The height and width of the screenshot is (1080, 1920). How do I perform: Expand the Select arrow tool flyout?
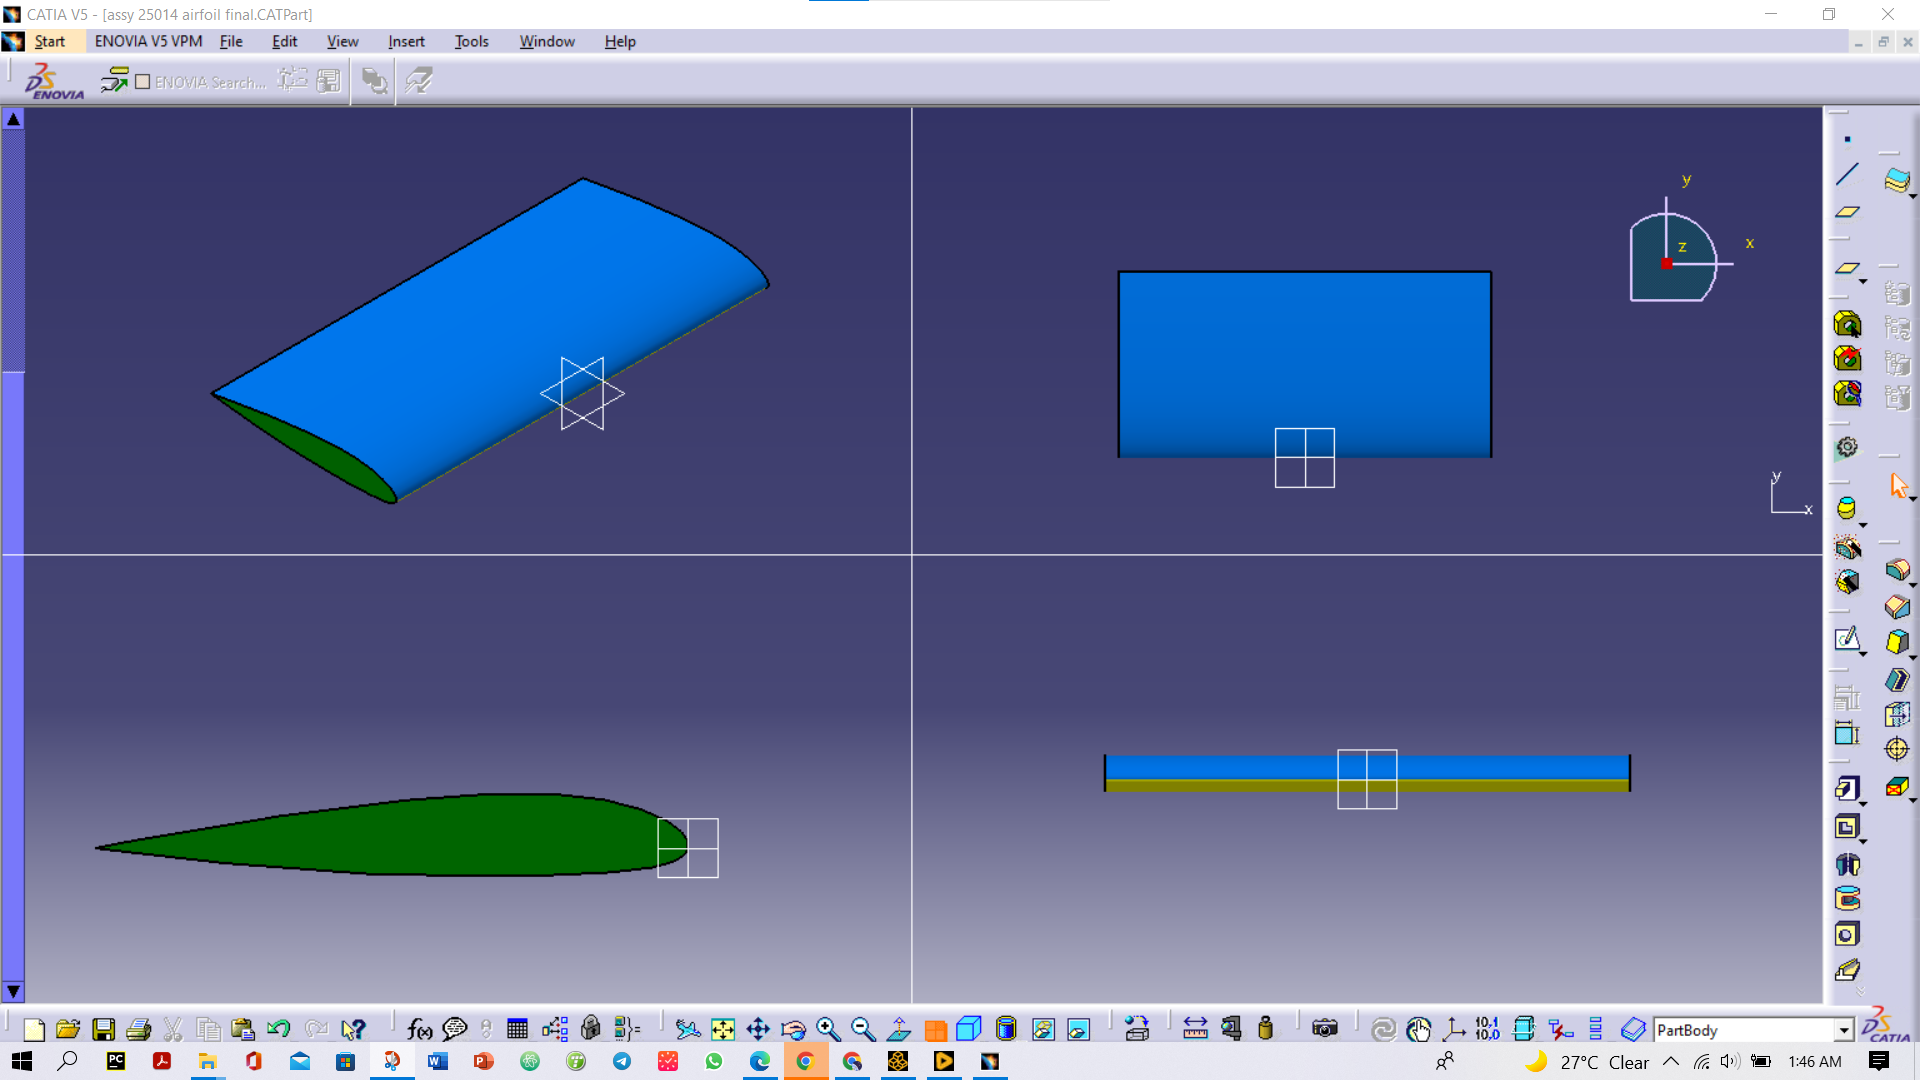[1913, 499]
